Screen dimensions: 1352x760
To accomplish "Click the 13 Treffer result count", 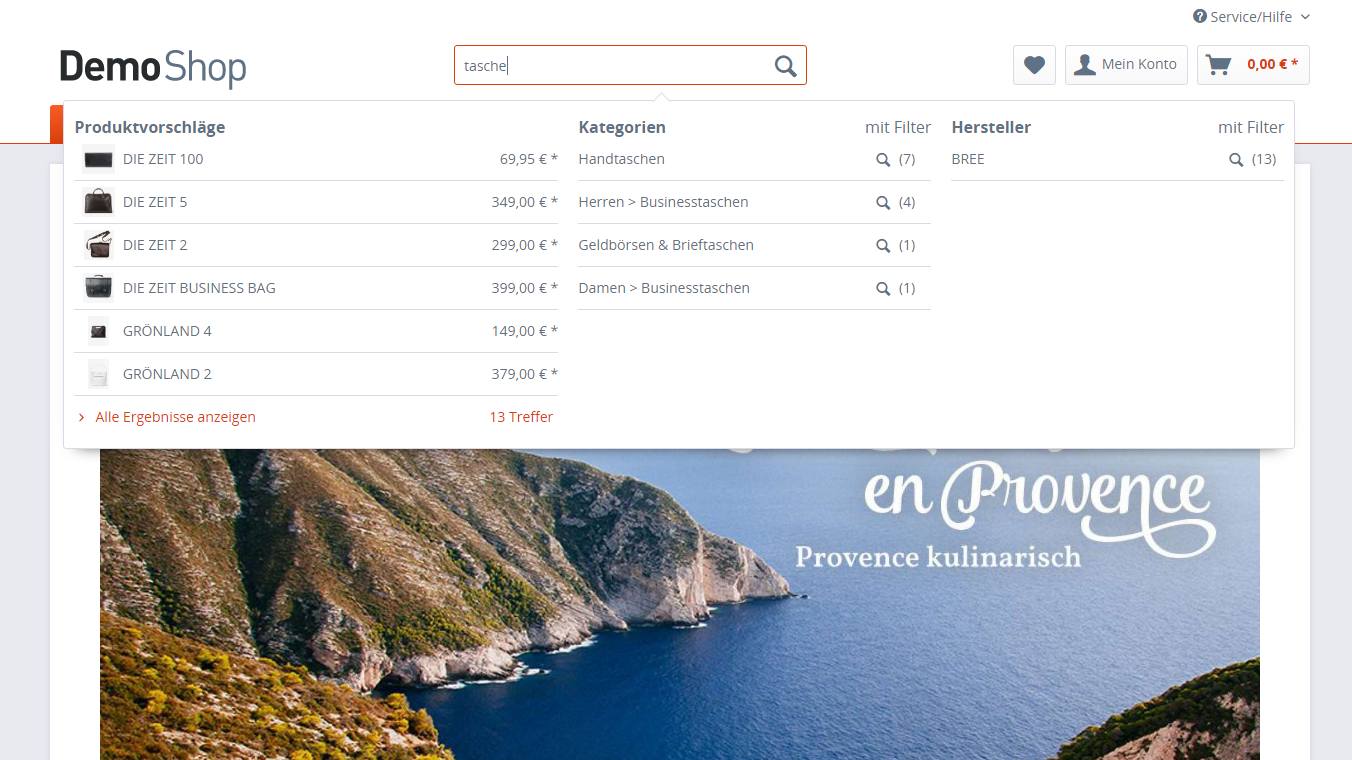I will (521, 417).
